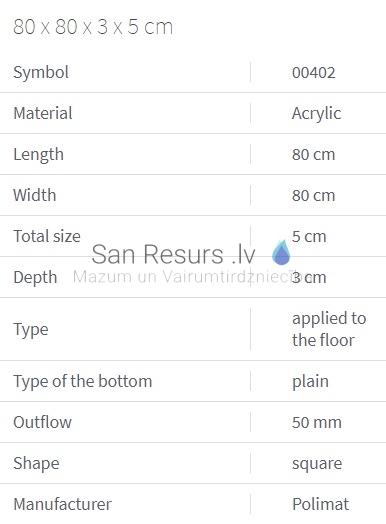
Task: Select the 80 x 80 x 3 x 5 cm heading
Action: [93, 27]
